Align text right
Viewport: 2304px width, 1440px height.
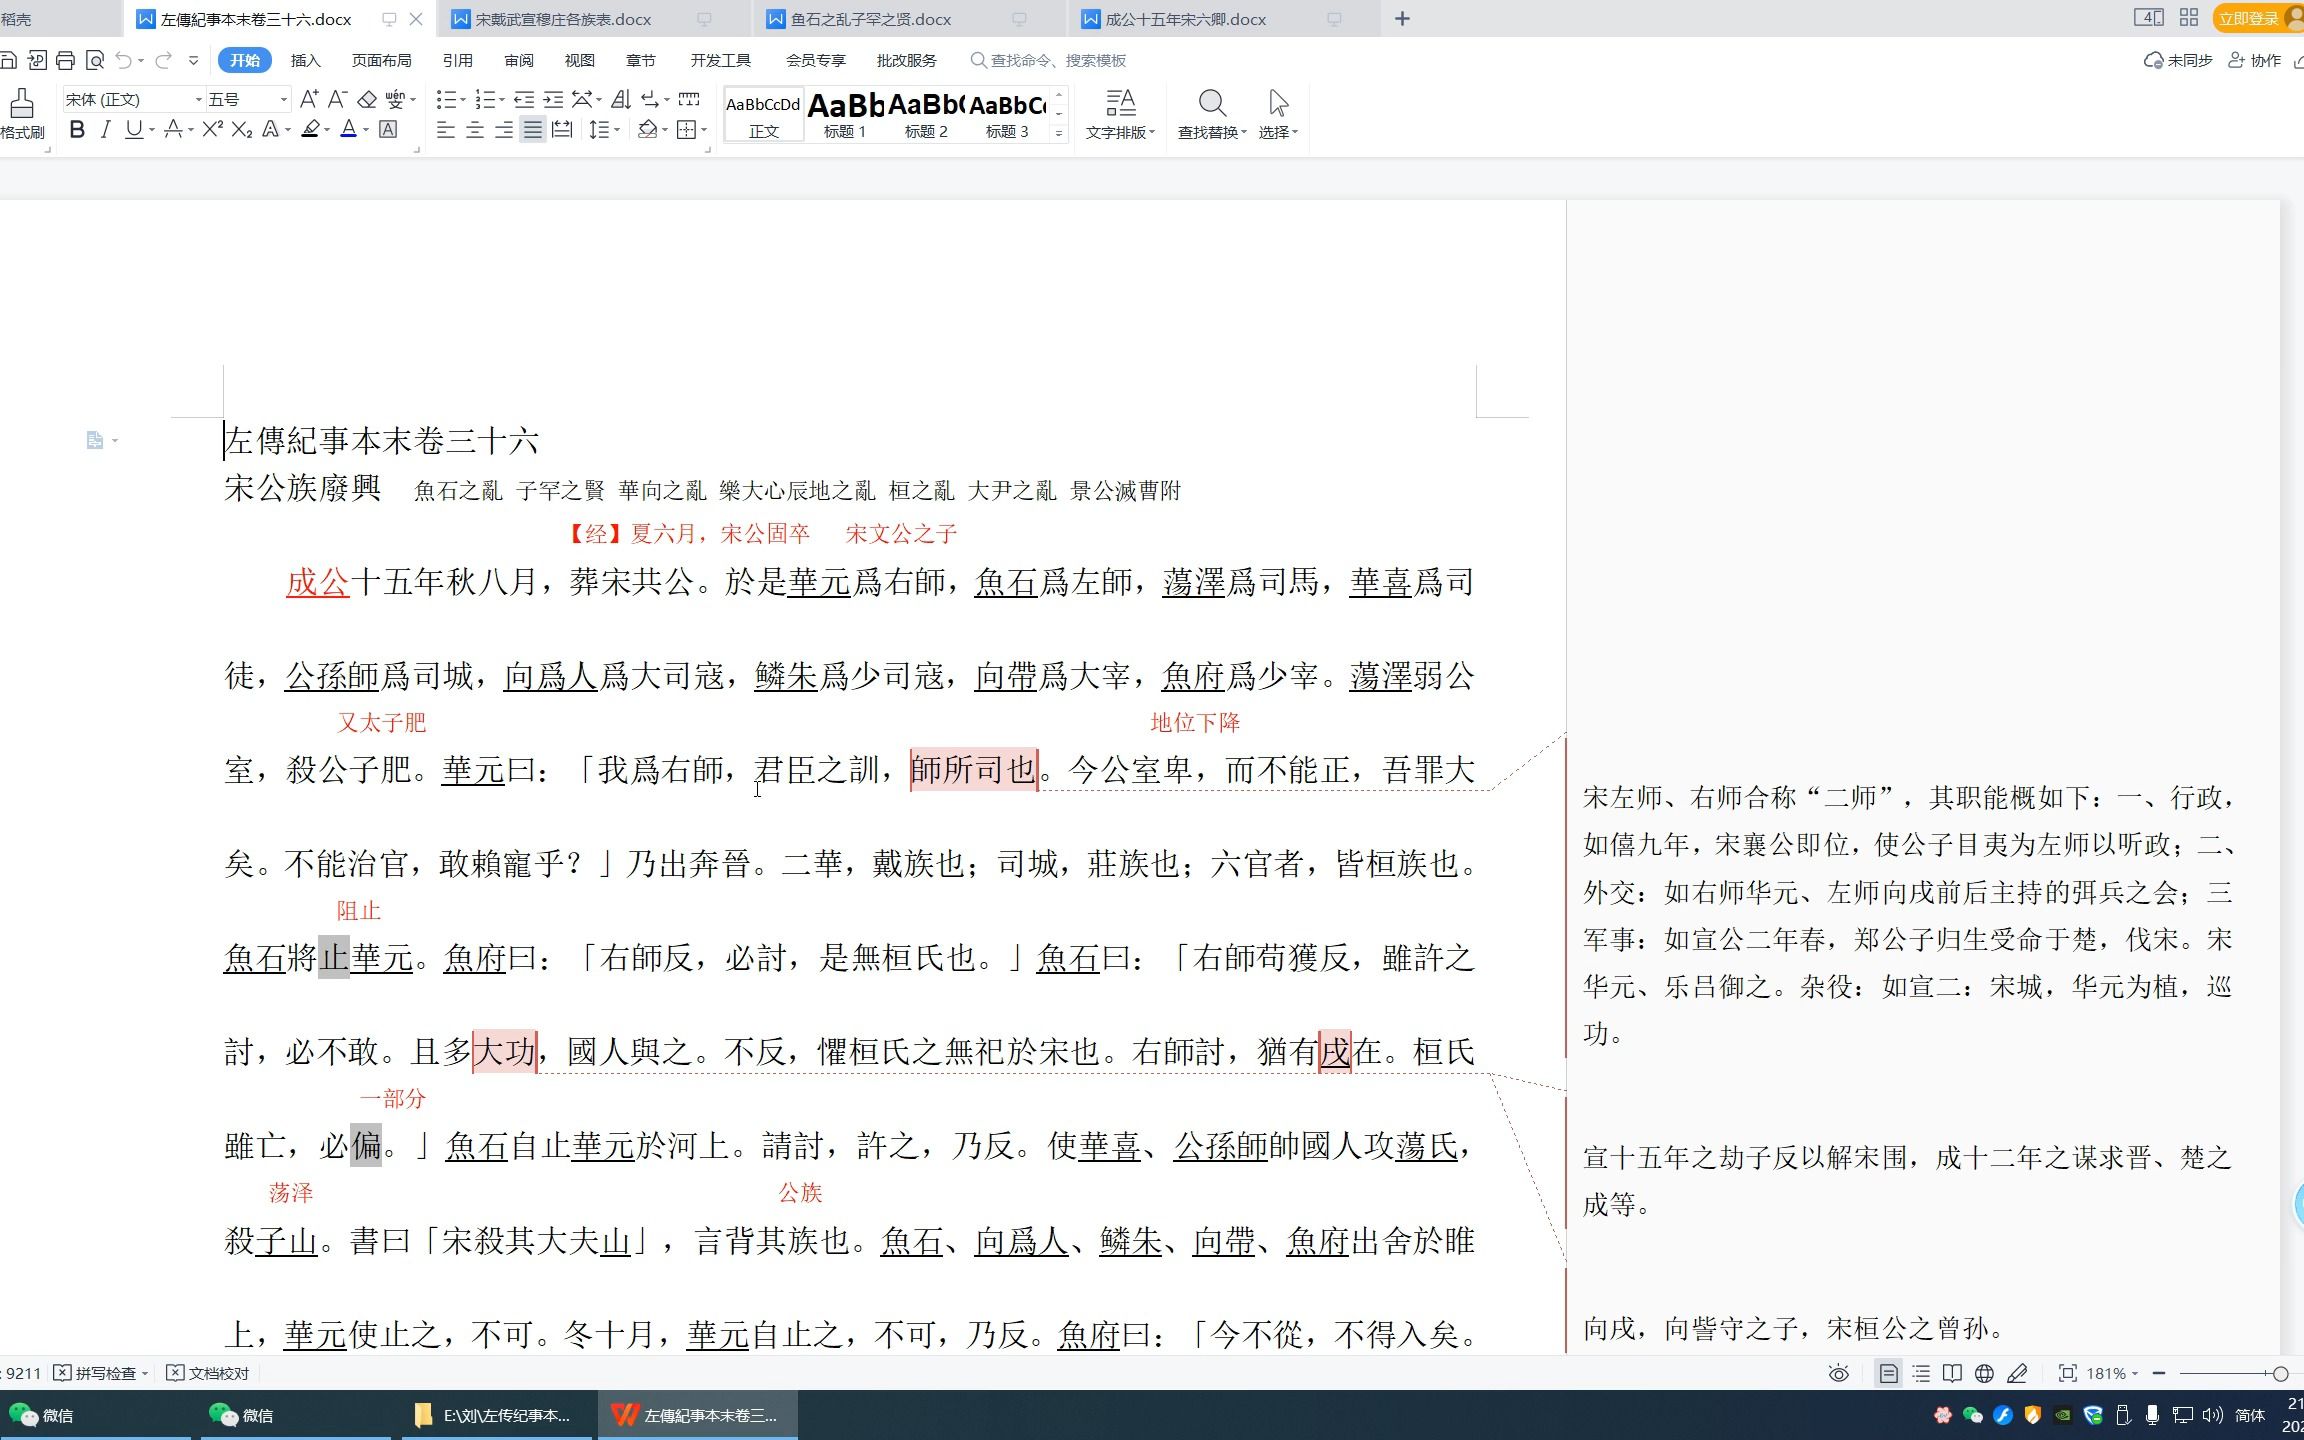(504, 130)
